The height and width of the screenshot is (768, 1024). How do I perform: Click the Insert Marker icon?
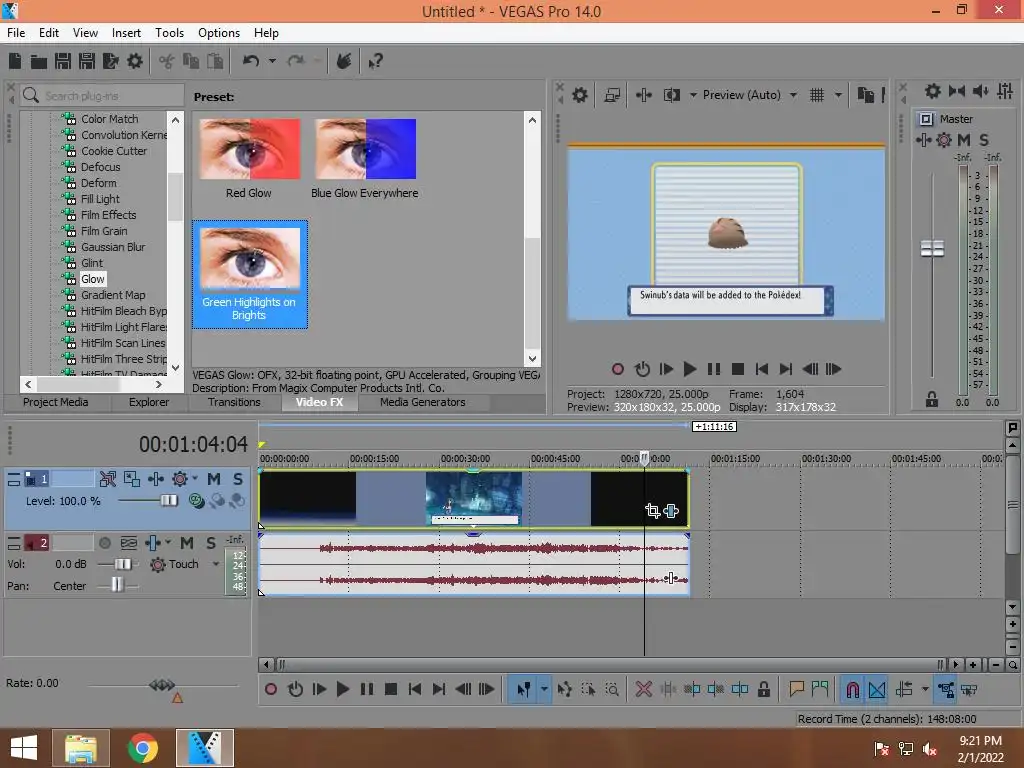click(796, 689)
